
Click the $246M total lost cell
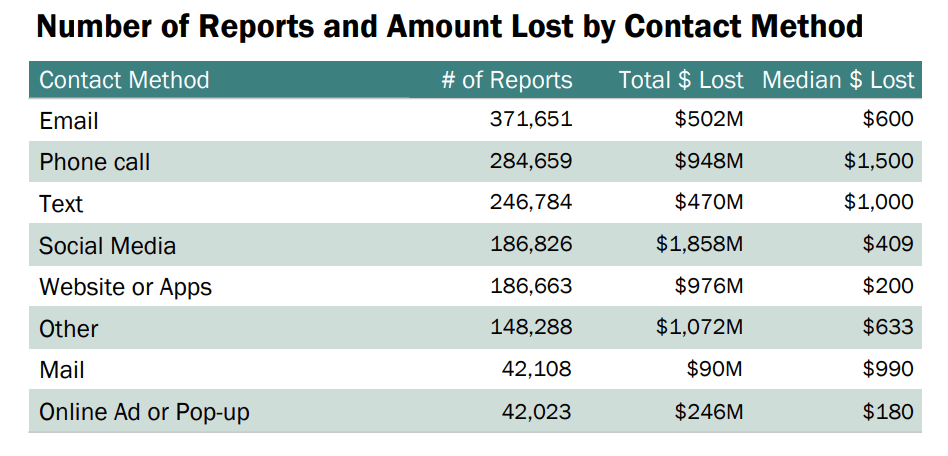pyautogui.click(x=709, y=411)
